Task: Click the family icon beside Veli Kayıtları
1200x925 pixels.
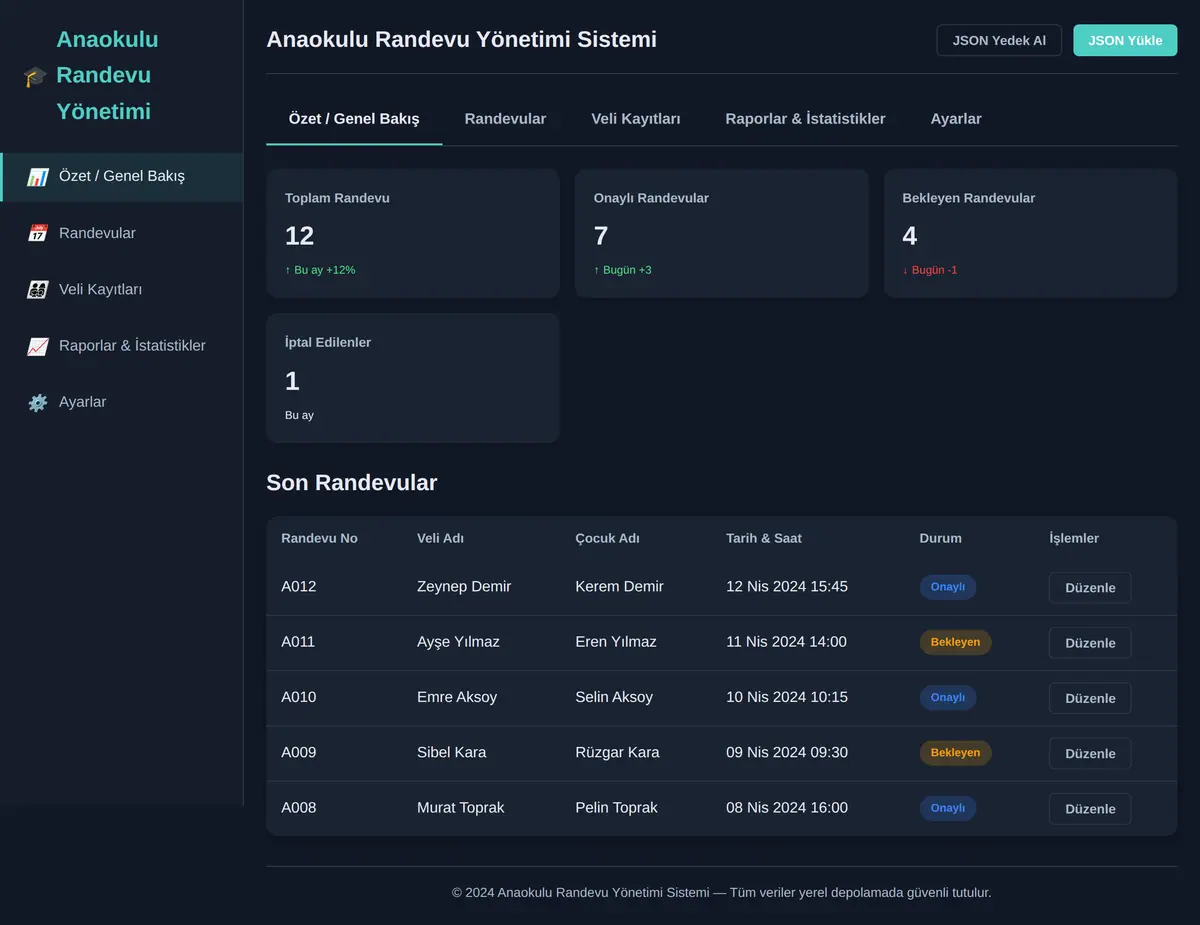Action: (38, 290)
